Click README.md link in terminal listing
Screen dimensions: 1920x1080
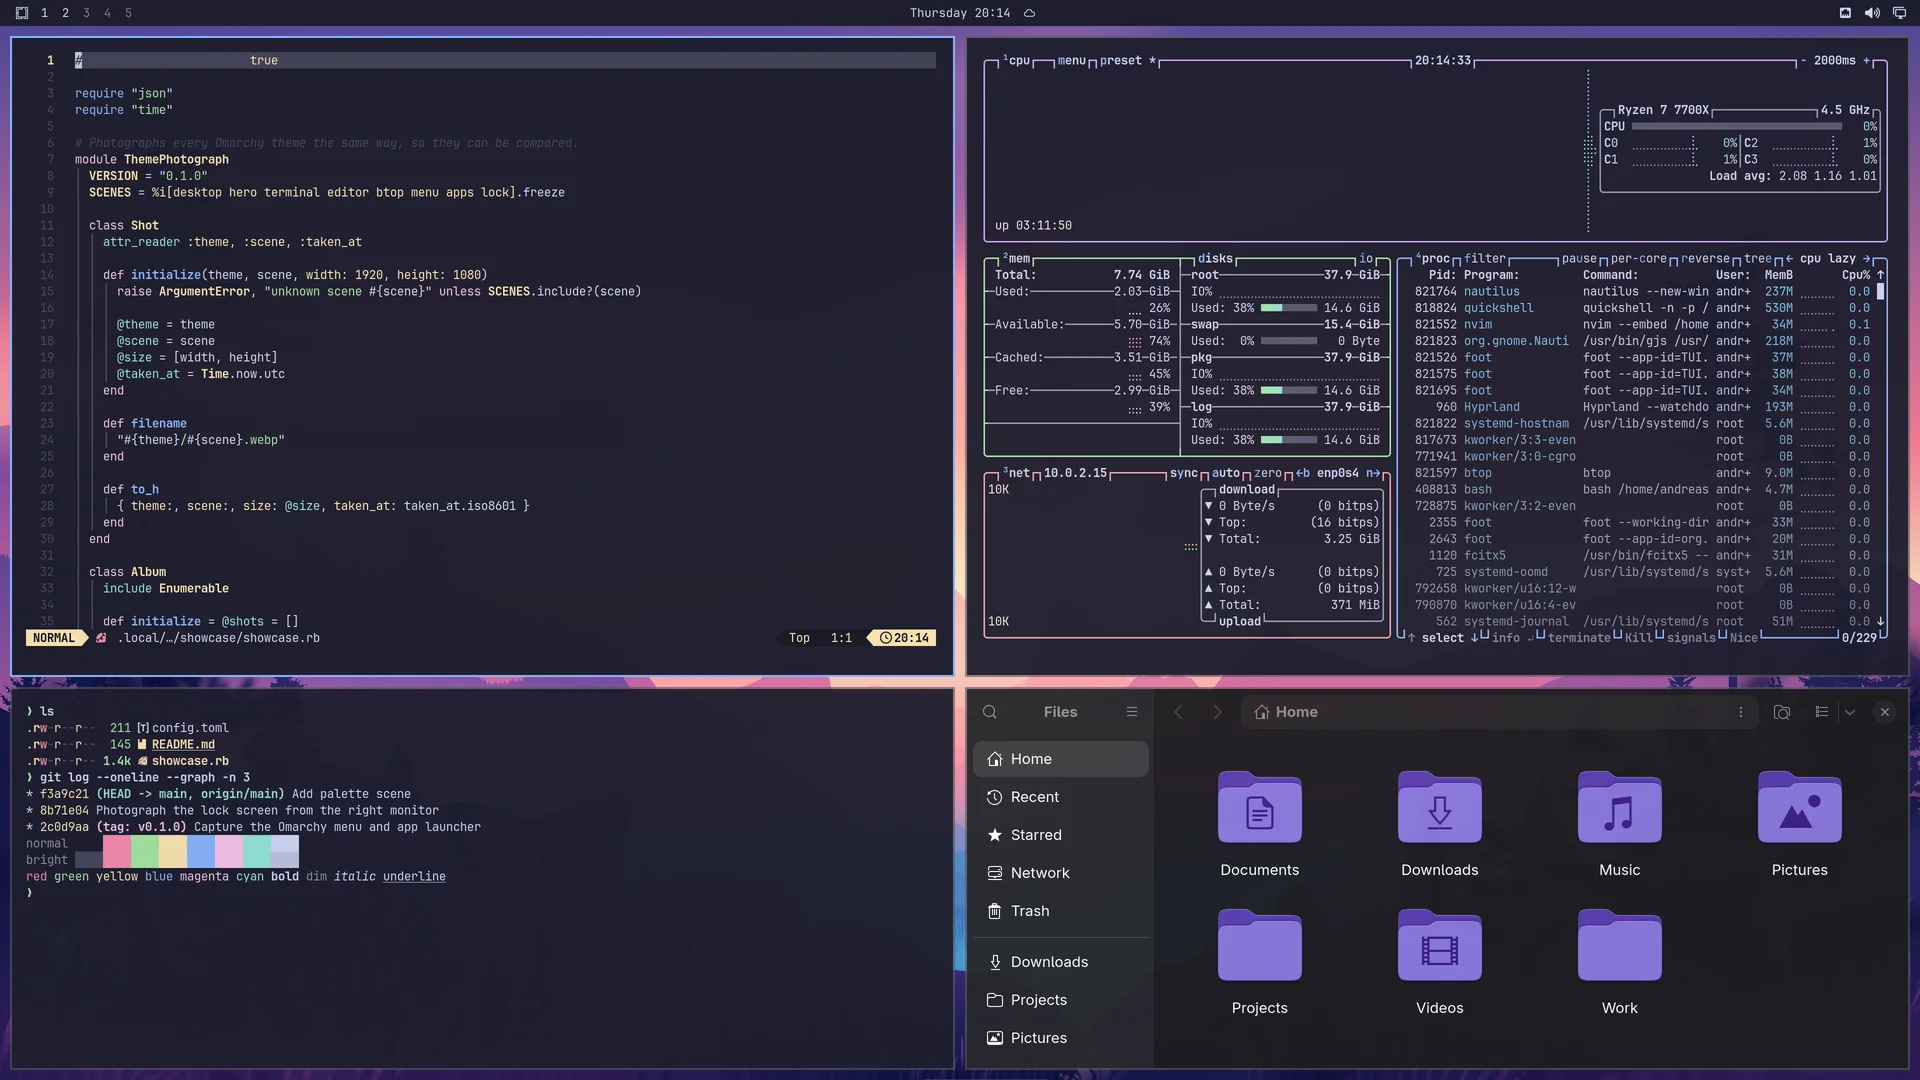[183, 745]
